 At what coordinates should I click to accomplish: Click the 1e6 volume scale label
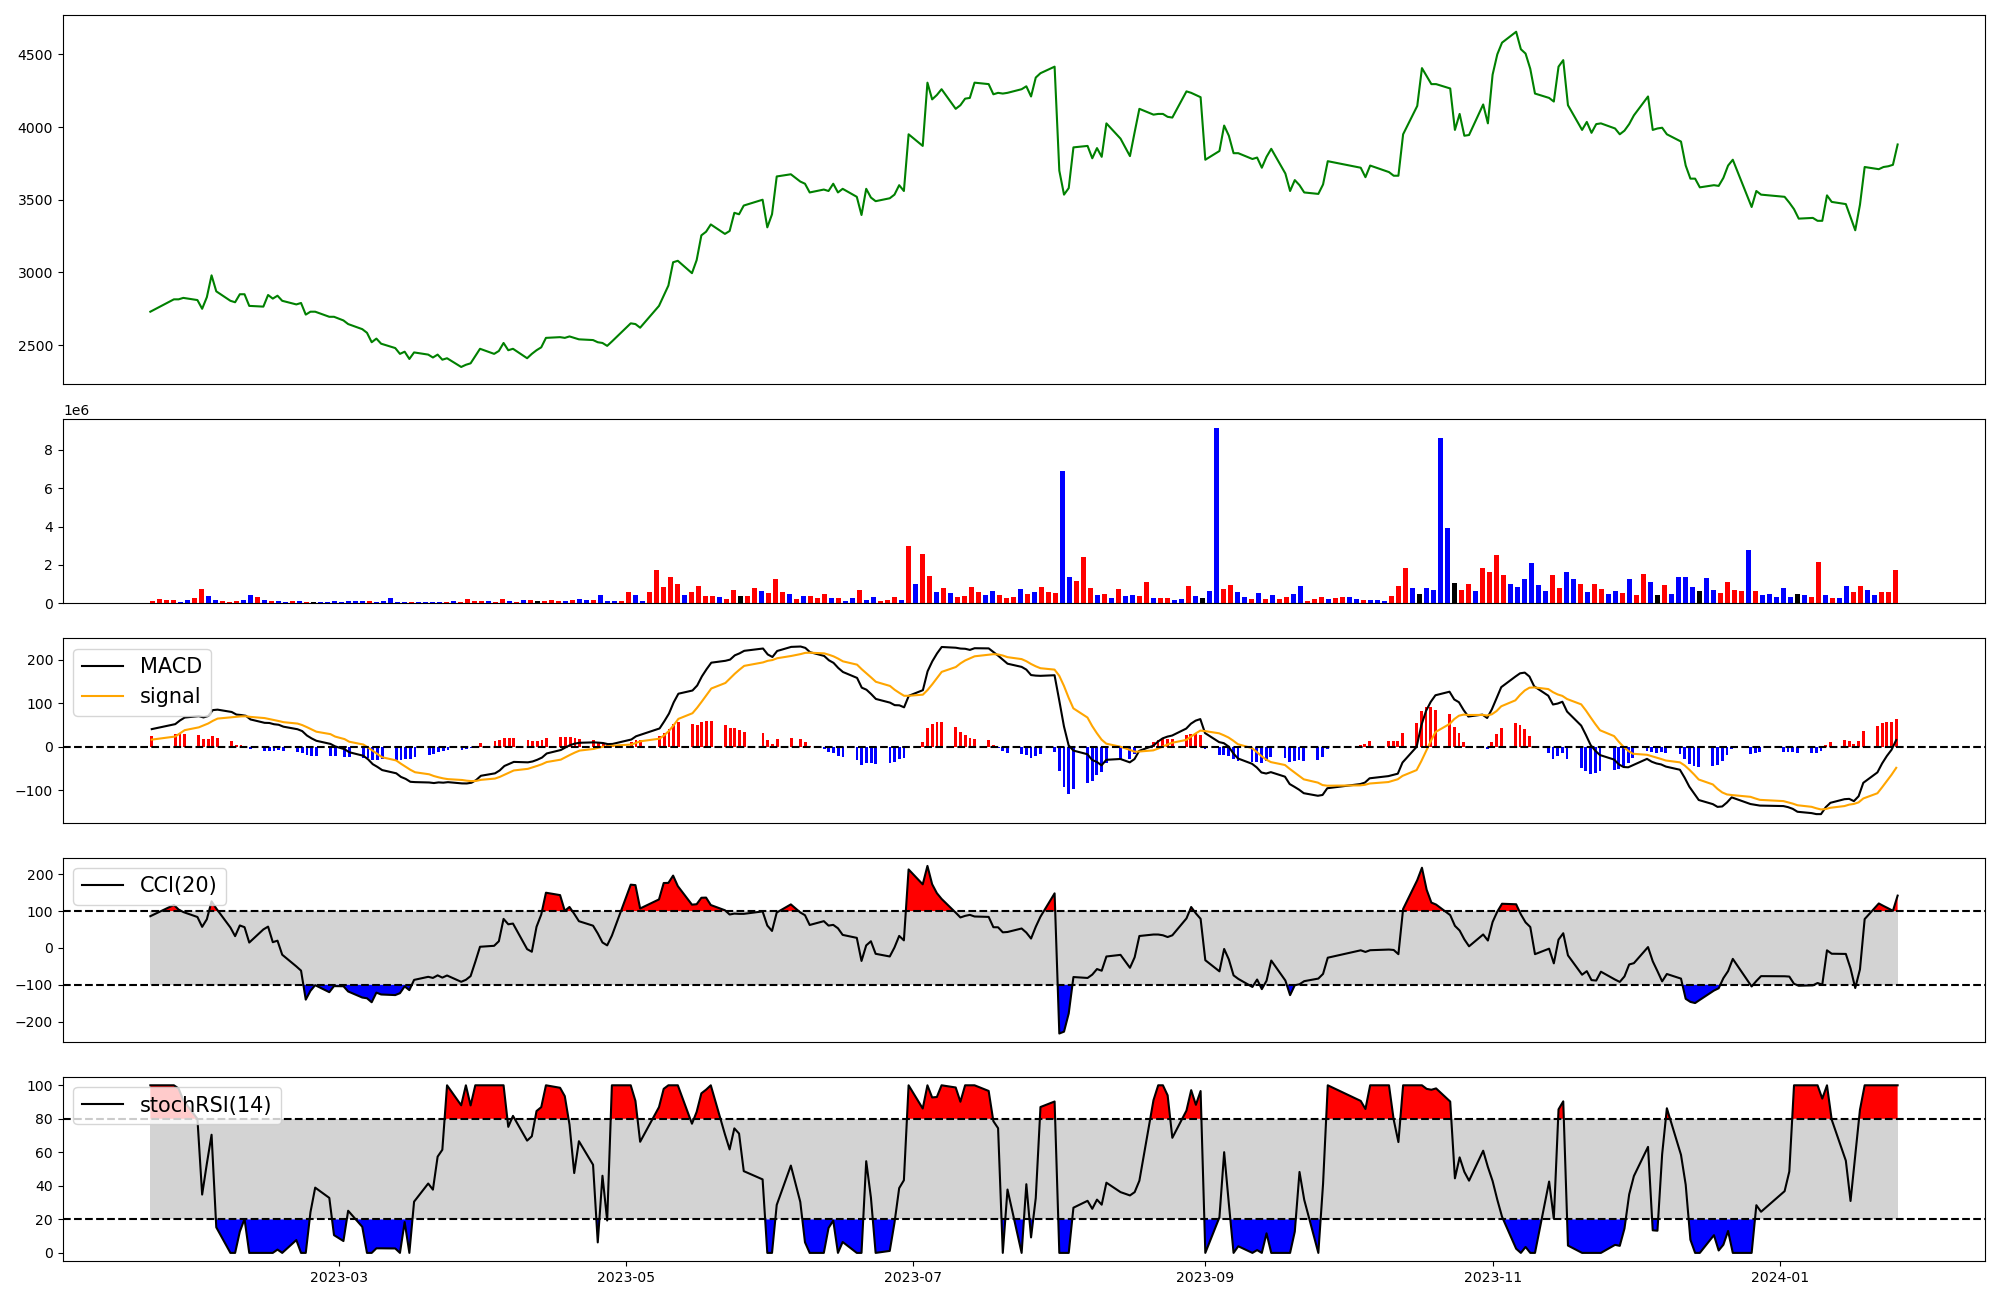click(76, 411)
